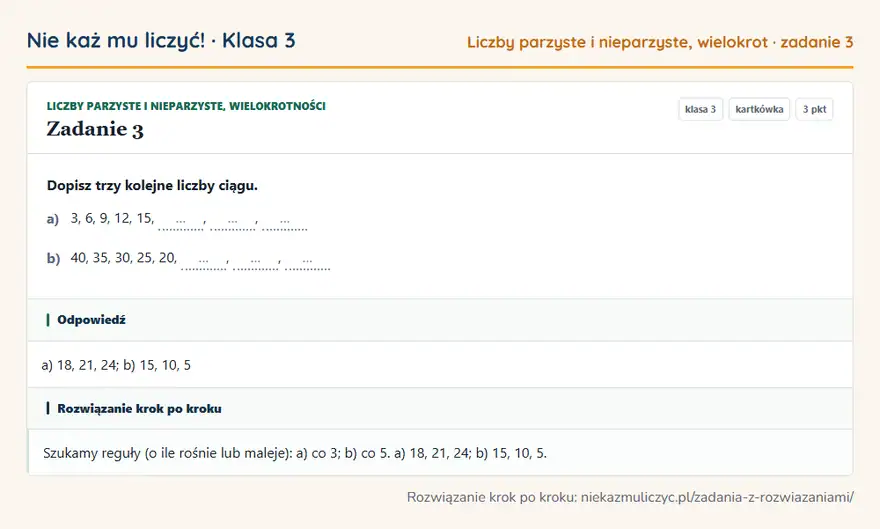The image size is (880, 529).
Task: Click the orange header 'Liczby parzyste i nieparzyste, wielokrot · zadanie 3'
Action: coord(660,42)
